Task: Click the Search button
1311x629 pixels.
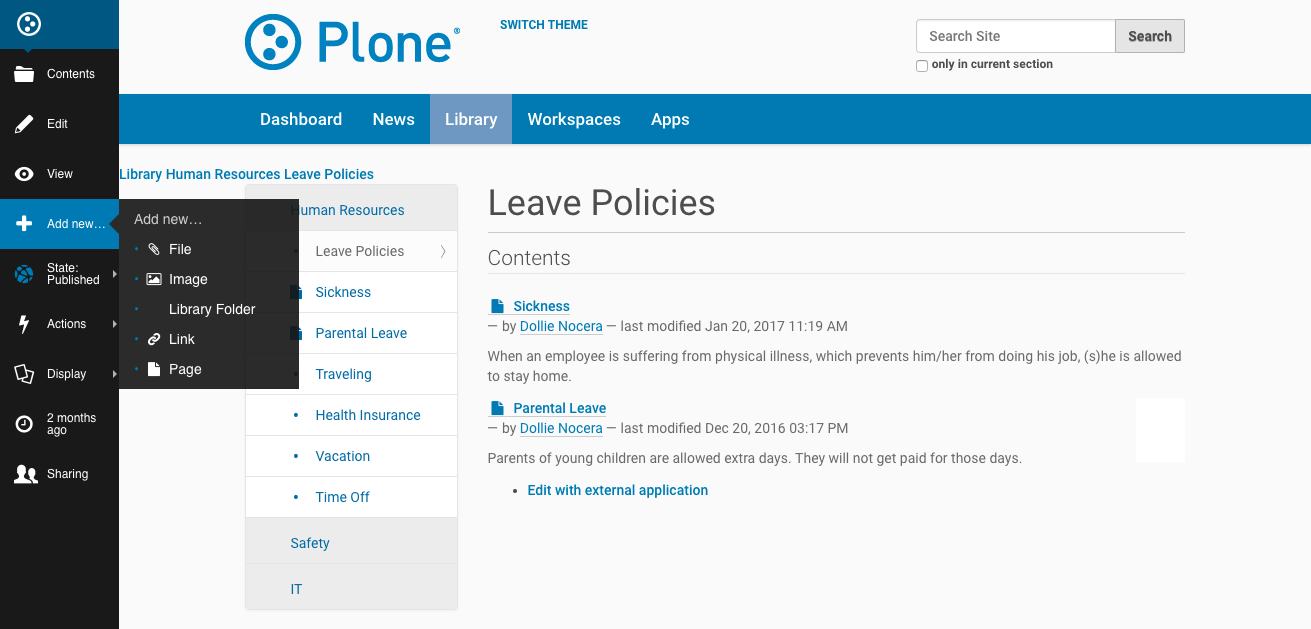Action: [x=1149, y=36]
